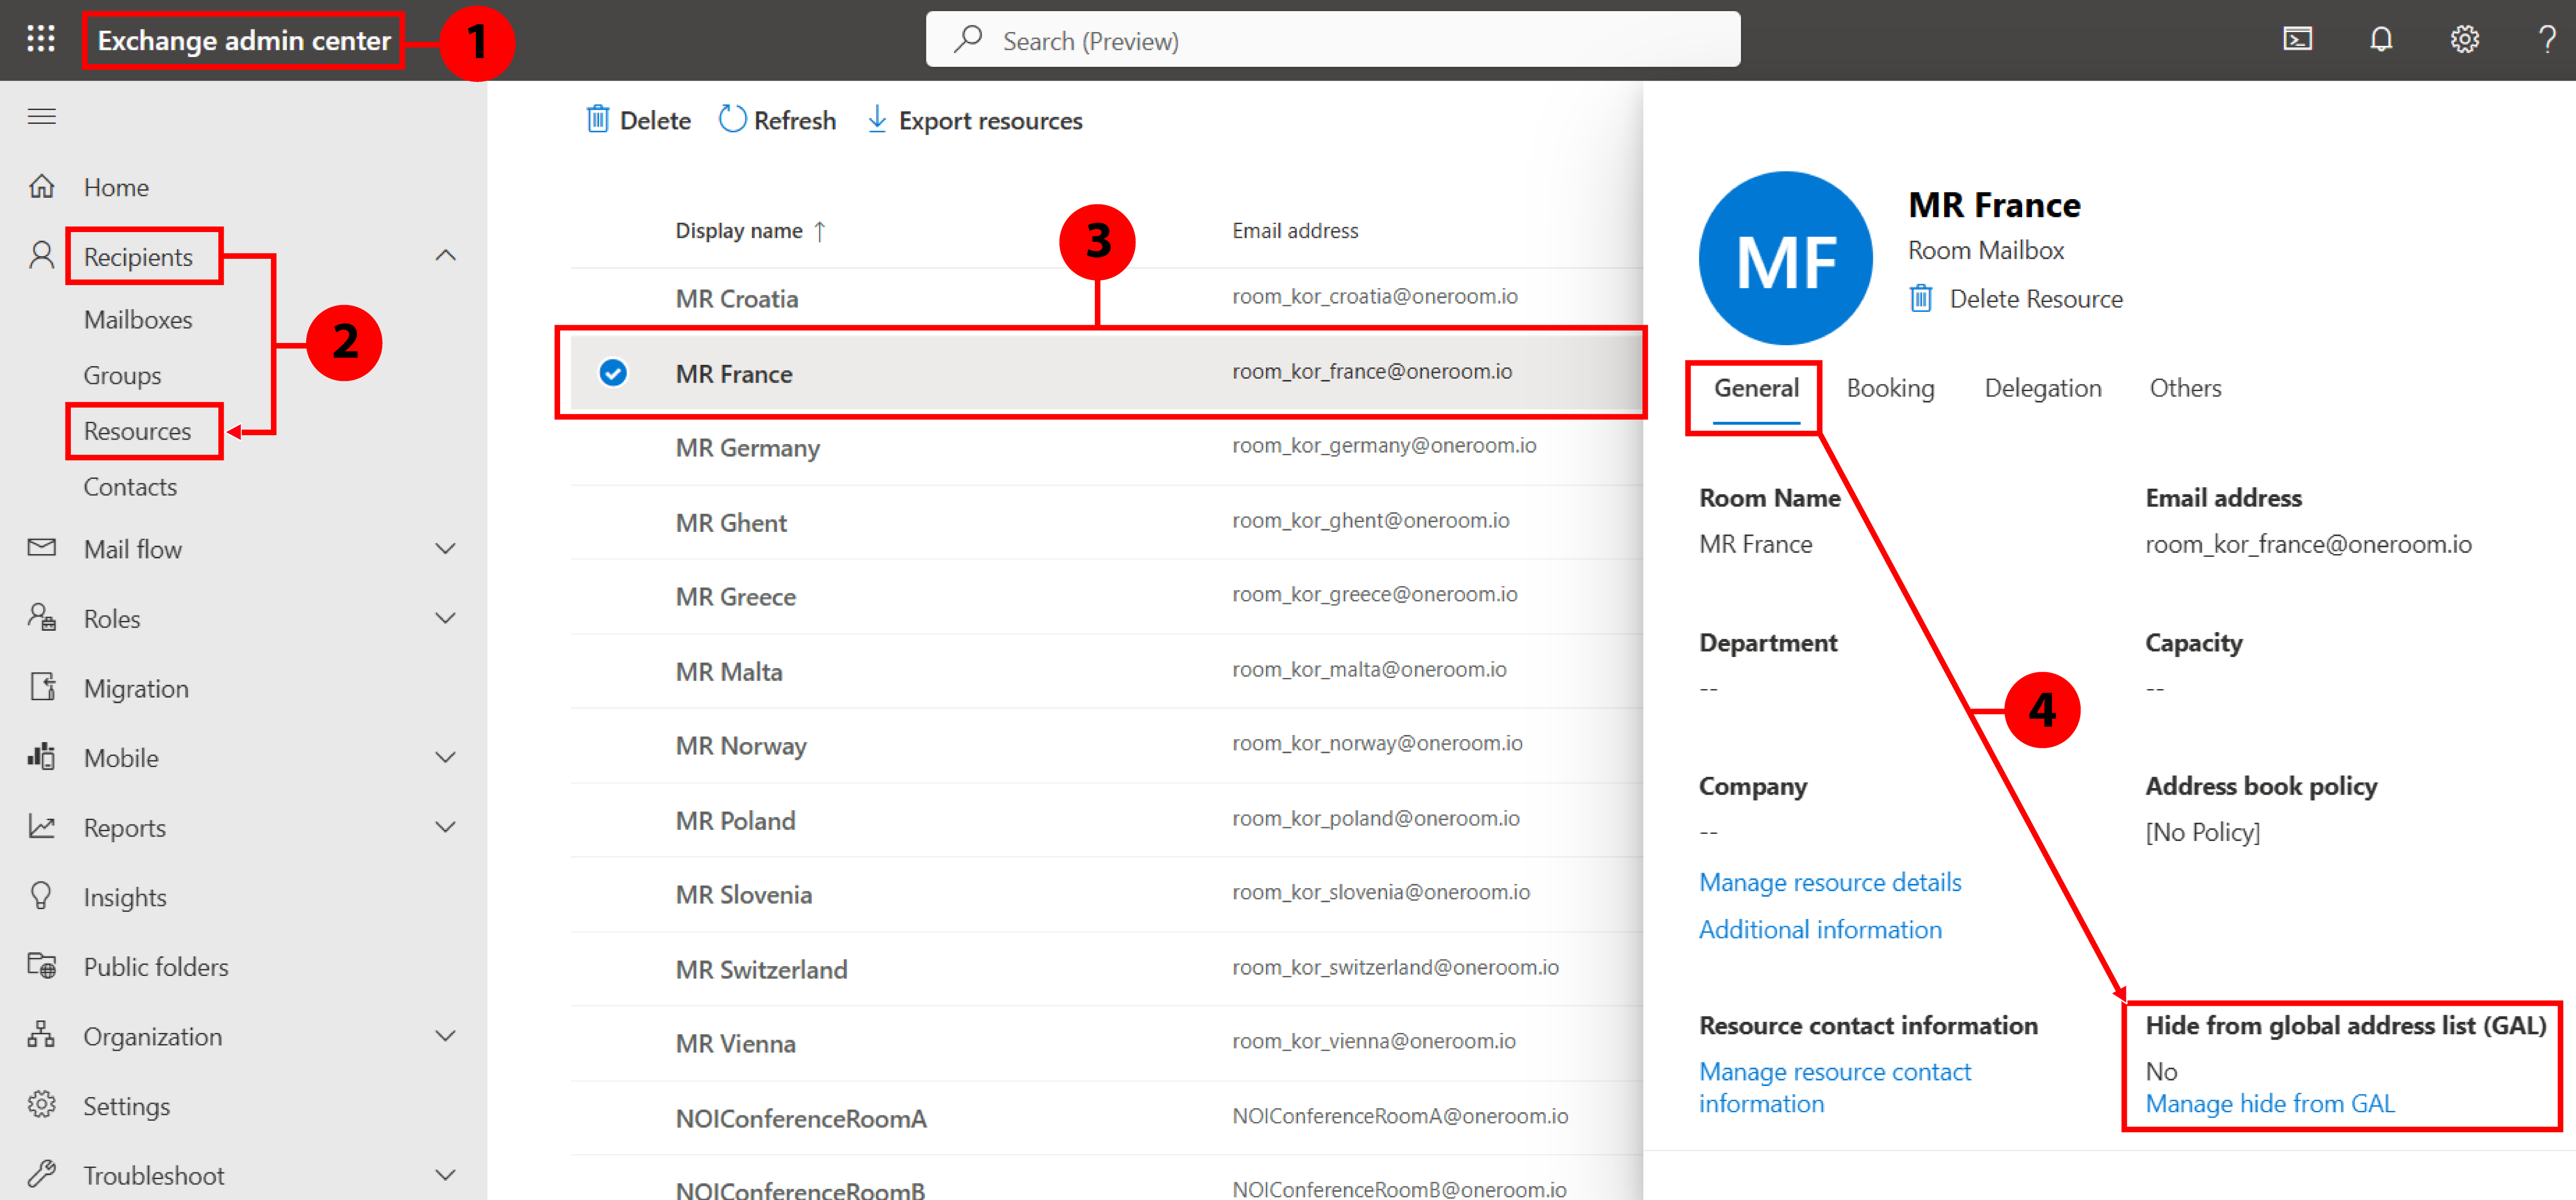Click trash icon beside Delete Resource
This screenshot has width=2576, height=1200.
tap(1920, 298)
